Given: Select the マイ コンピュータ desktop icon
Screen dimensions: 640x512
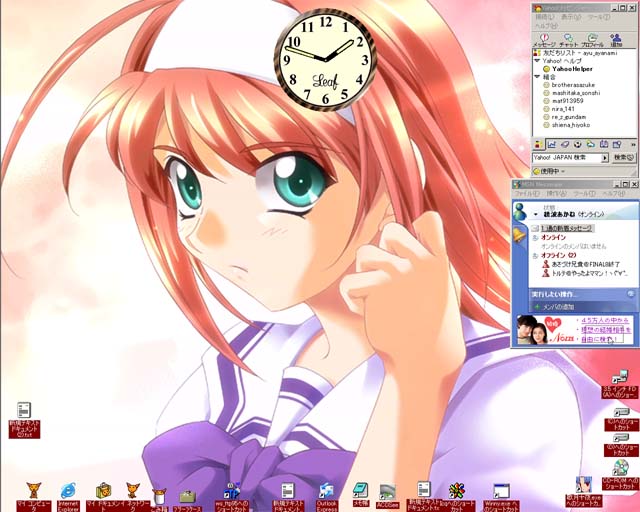Looking at the screenshot, I should (33, 496).
